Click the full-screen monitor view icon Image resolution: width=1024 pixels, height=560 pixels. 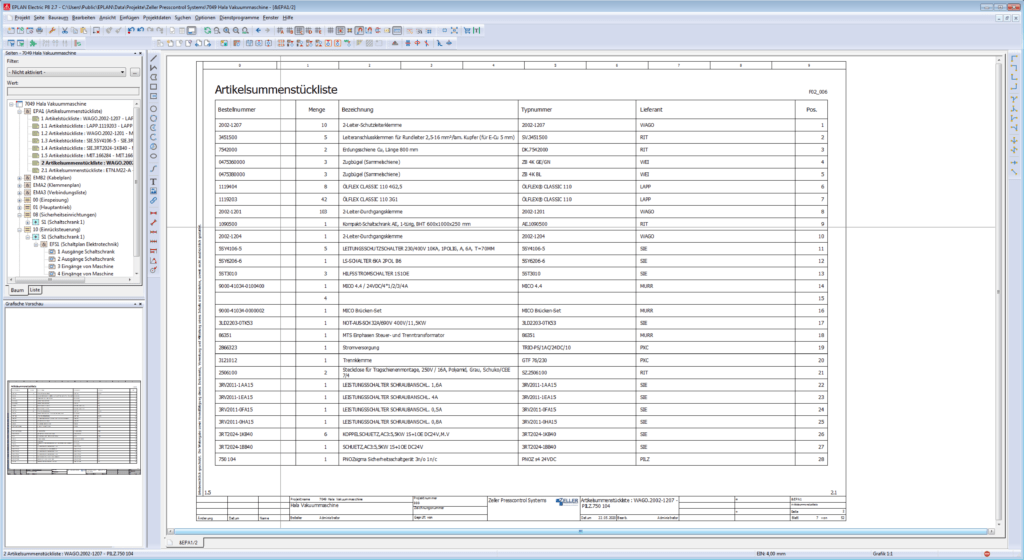pos(191,30)
